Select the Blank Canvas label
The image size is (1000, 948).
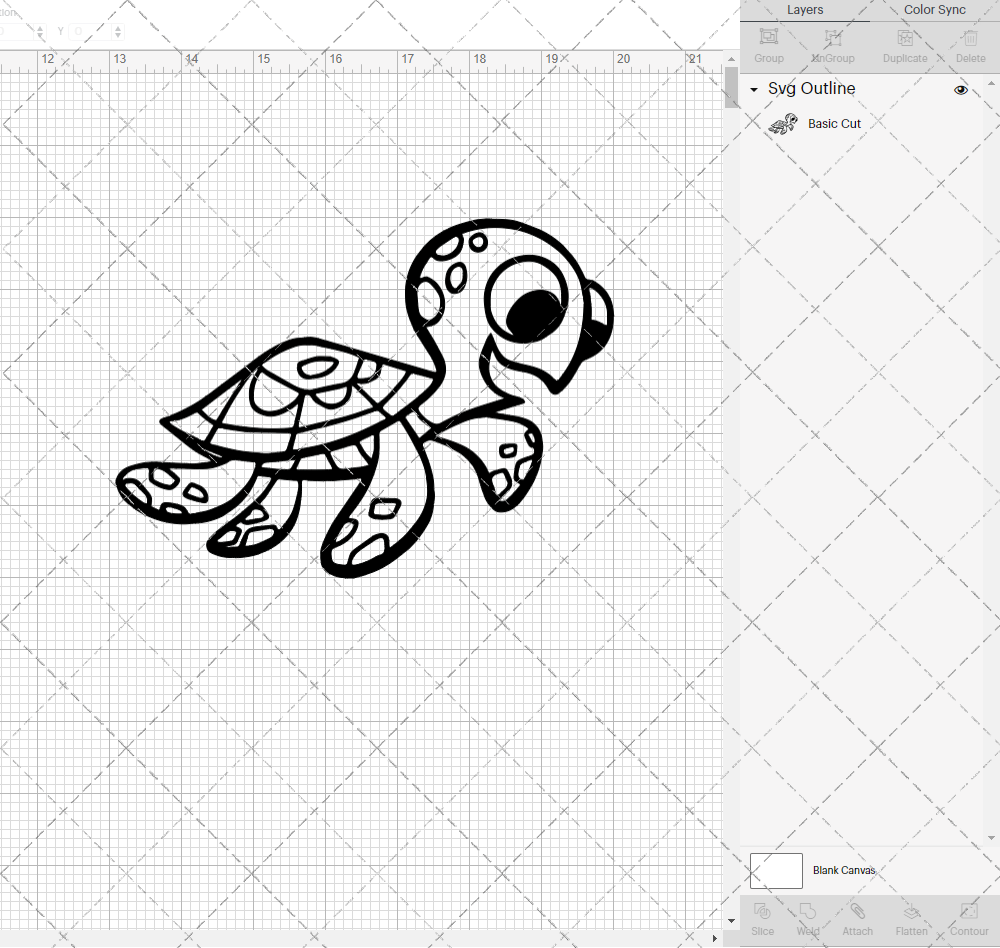[x=844, y=870]
